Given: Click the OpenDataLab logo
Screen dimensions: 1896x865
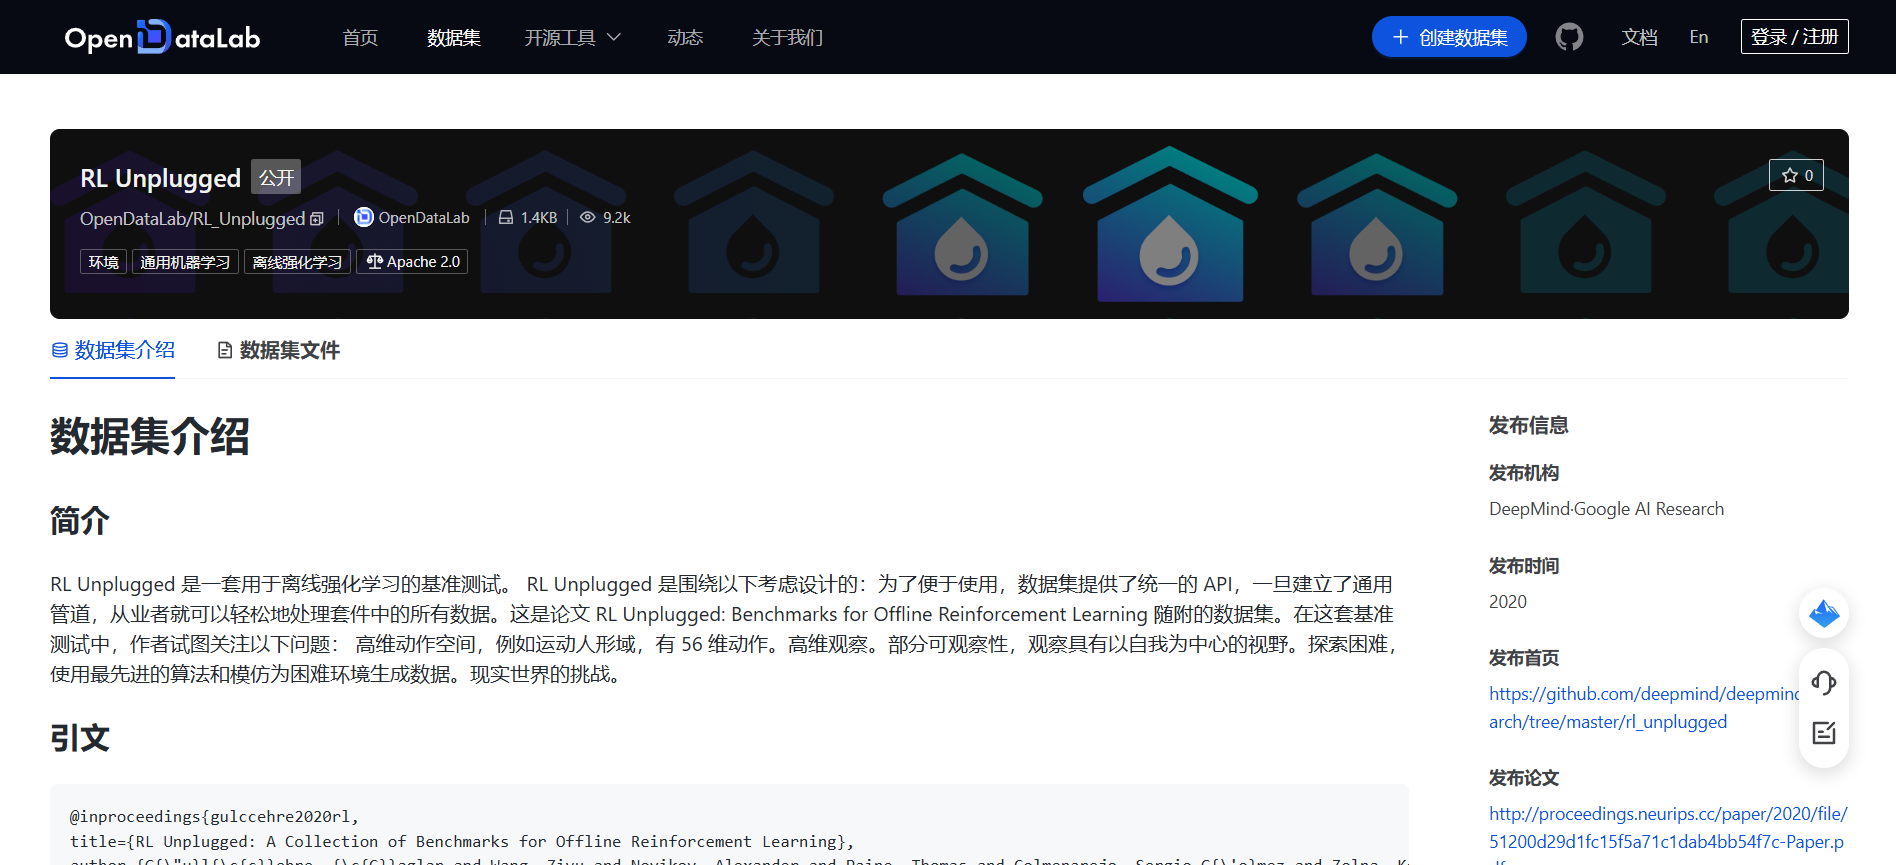Looking at the screenshot, I should pyautogui.click(x=162, y=37).
